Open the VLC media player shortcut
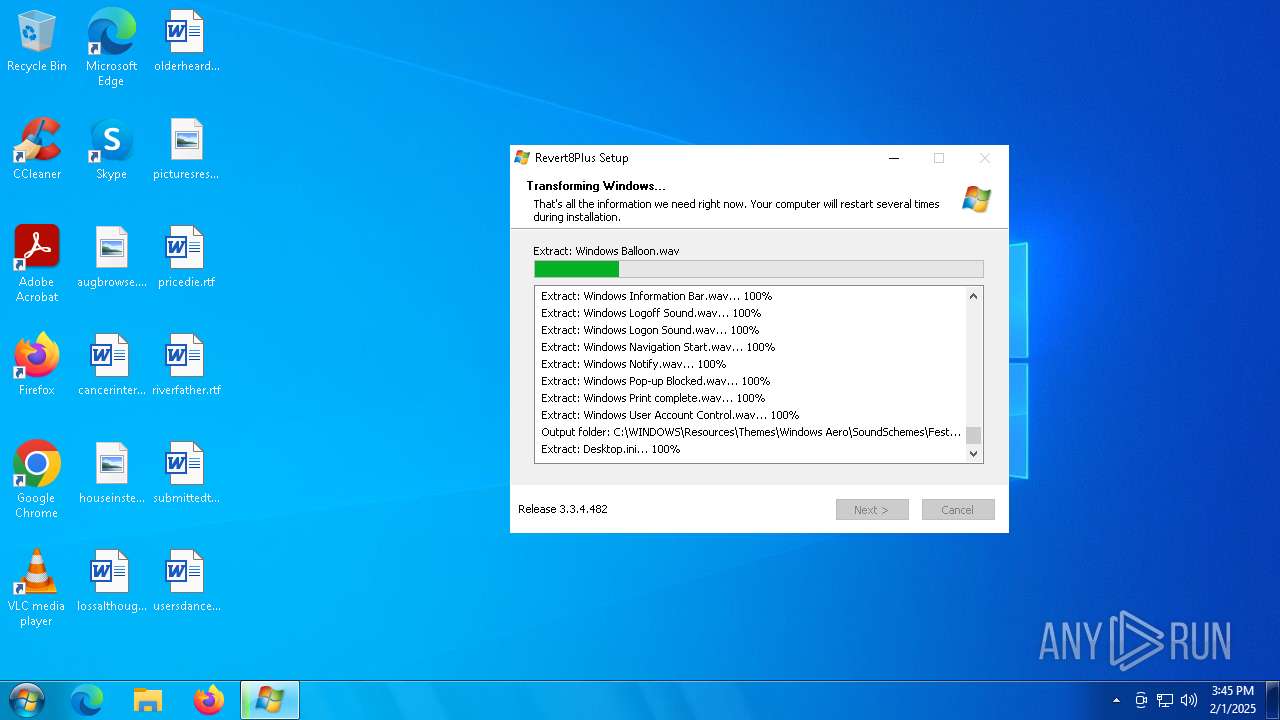Viewport: 1280px width, 720px height. 37,588
